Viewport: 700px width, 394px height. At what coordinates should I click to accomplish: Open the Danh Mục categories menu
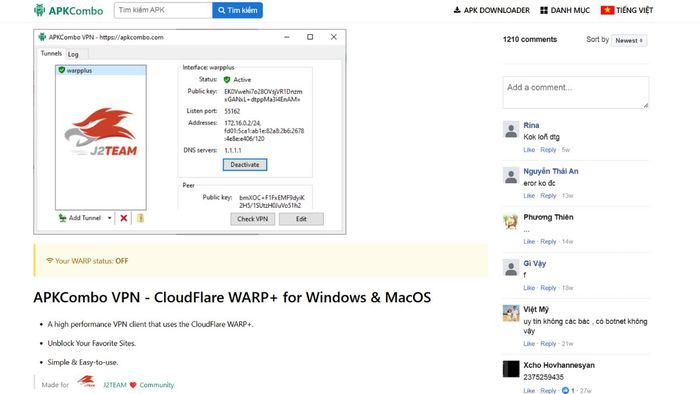point(565,10)
